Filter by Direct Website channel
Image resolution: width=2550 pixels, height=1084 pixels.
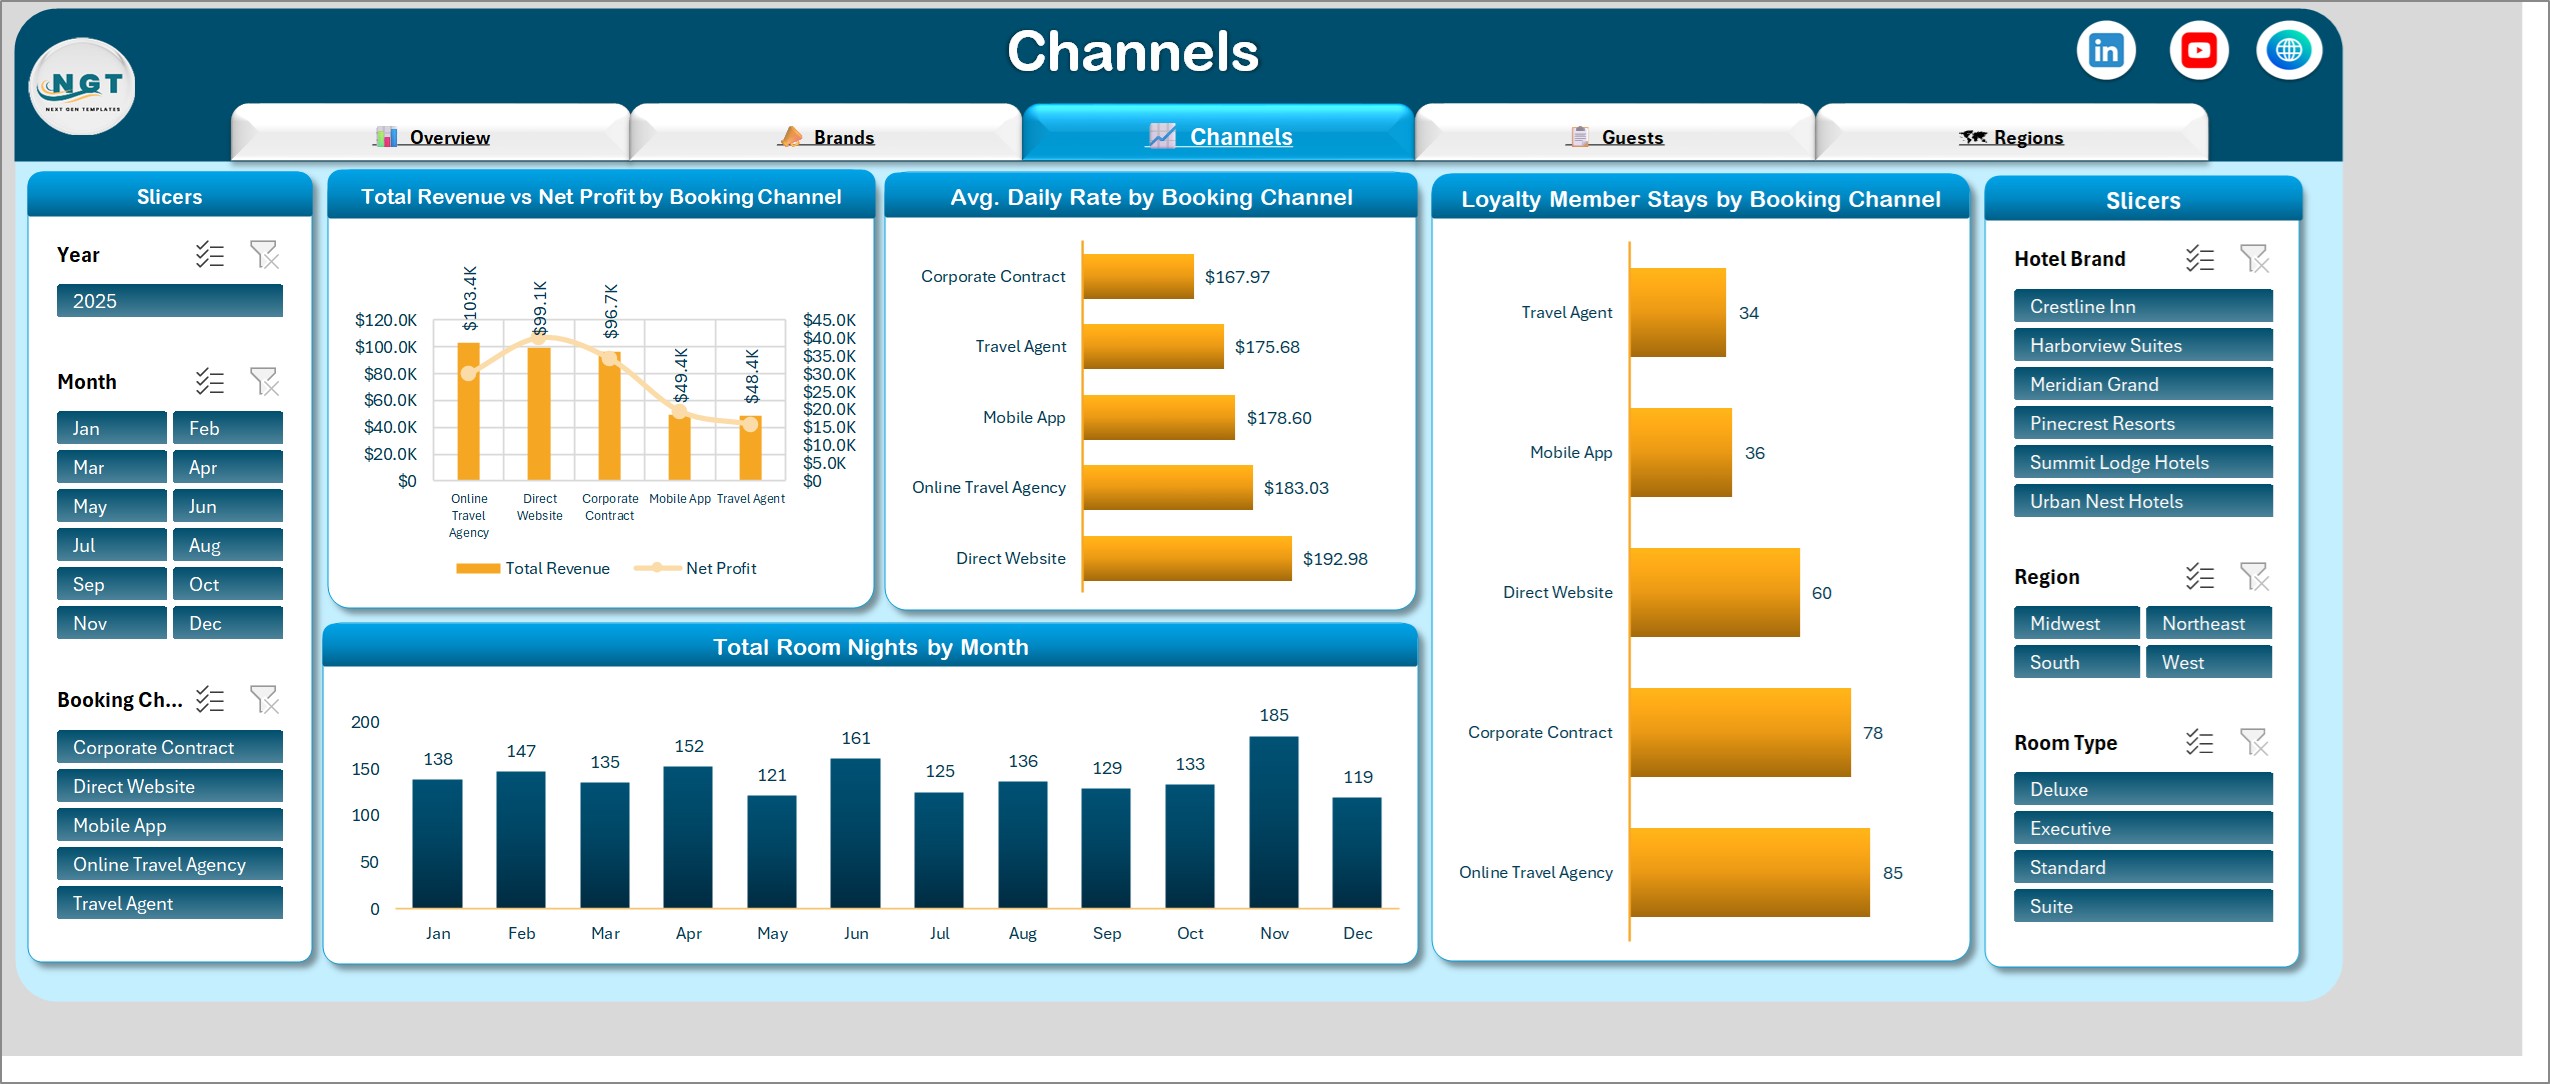click(x=170, y=786)
